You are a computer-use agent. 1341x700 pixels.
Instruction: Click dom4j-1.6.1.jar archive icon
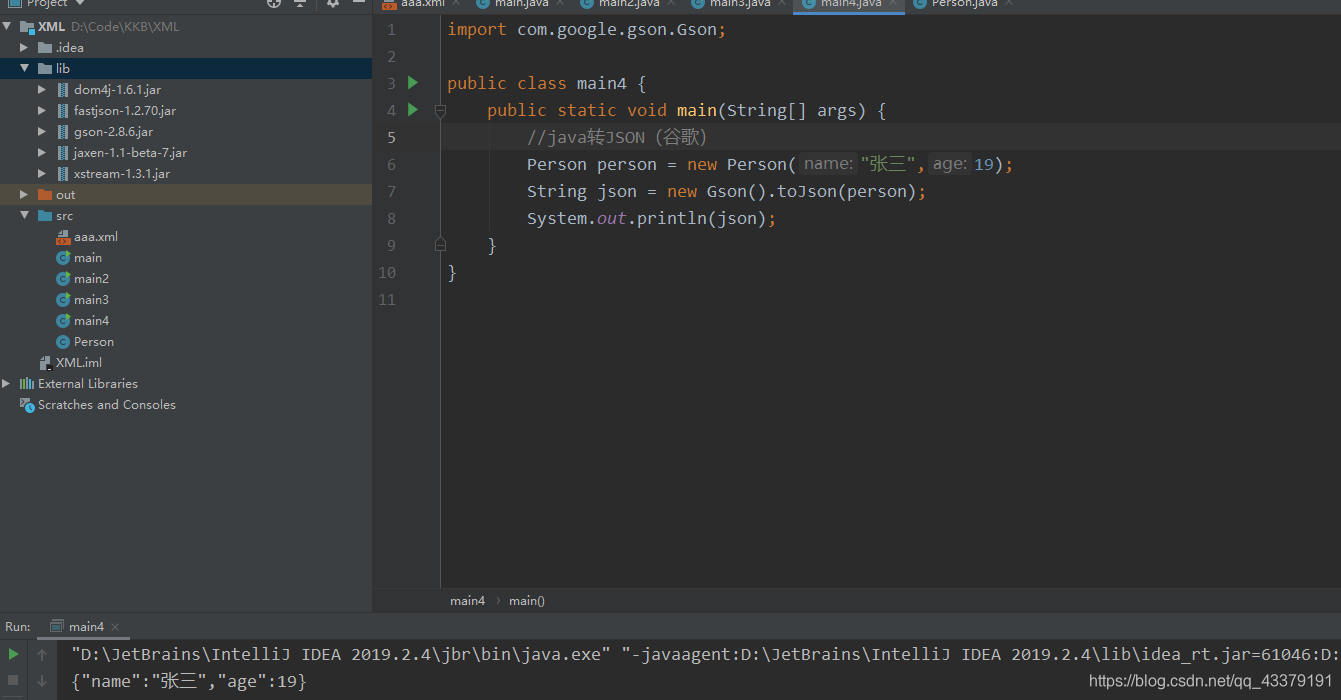(x=63, y=90)
